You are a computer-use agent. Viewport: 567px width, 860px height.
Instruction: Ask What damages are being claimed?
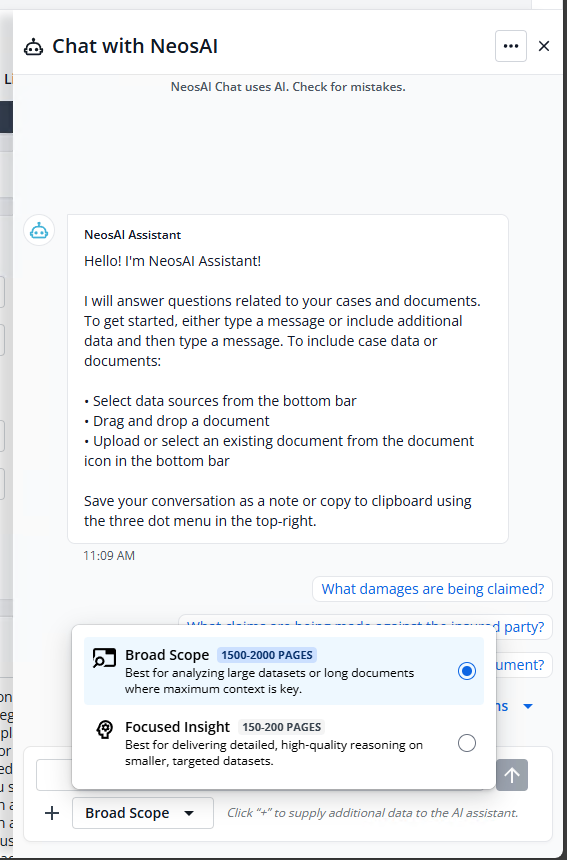pos(433,589)
